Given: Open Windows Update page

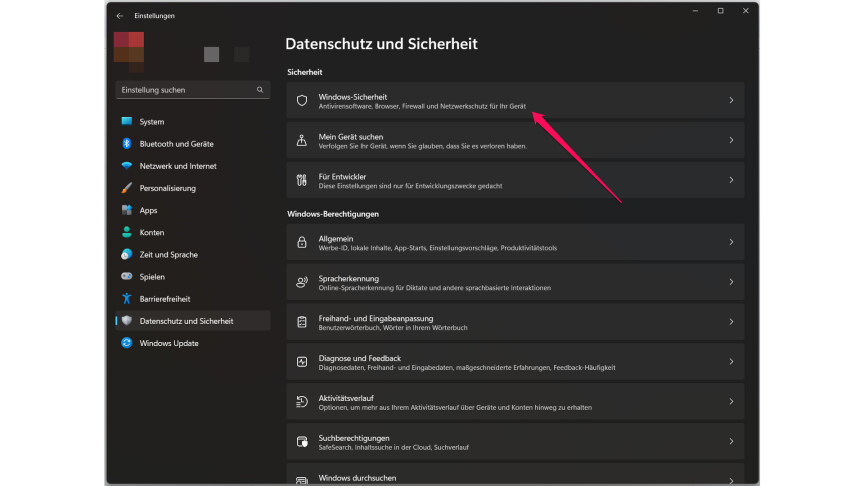Looking at the screenshot, I should click(x=192, y=343).
